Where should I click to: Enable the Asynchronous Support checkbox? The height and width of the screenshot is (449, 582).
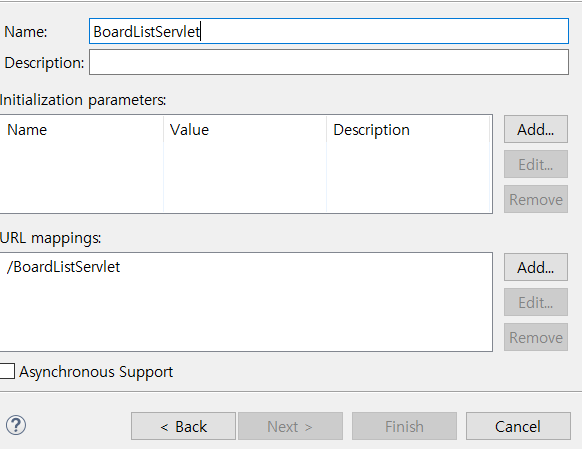(x=7, y=371)
